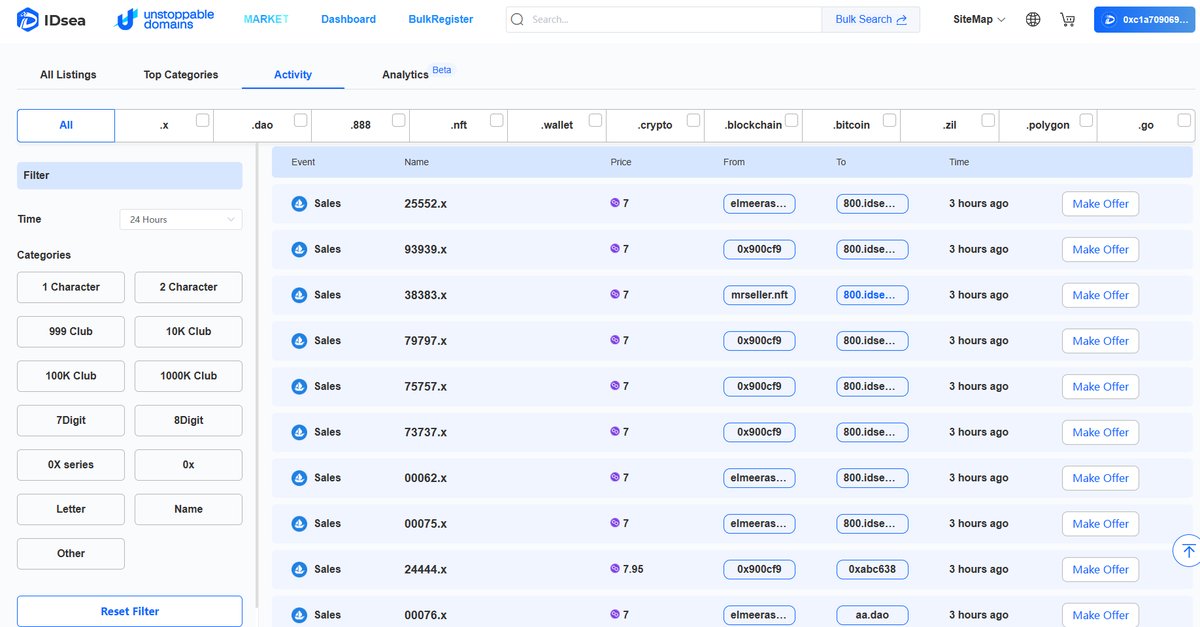Select the Activity tab
This screenshot has width=1200, height=627.
[x=293, y=75]
